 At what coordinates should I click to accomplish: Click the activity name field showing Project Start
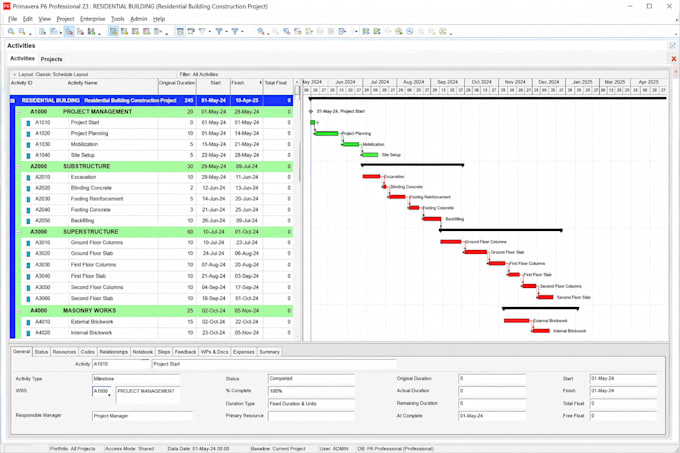pos(274,364)
